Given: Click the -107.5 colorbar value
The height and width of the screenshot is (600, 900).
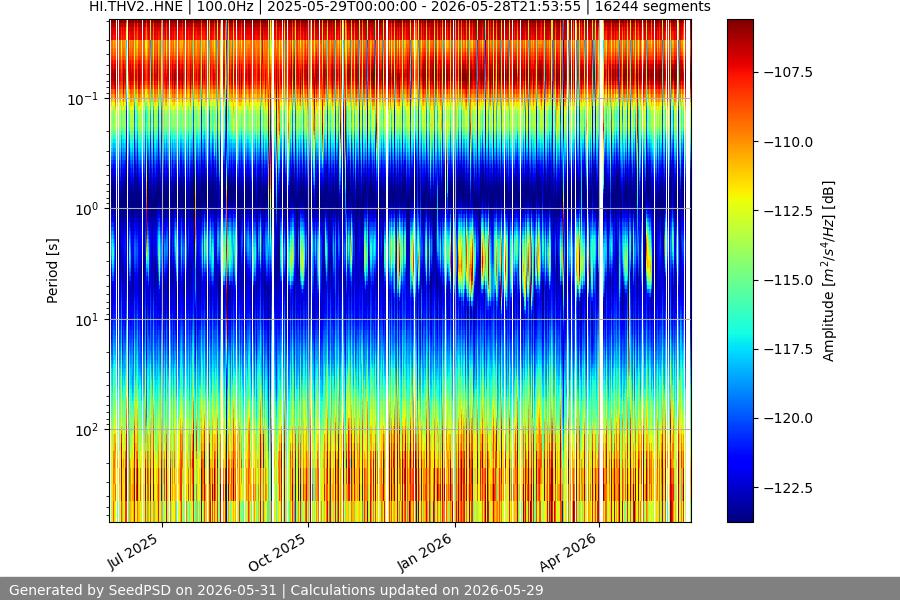Looking at the screenshot, I should click(788, 72).
